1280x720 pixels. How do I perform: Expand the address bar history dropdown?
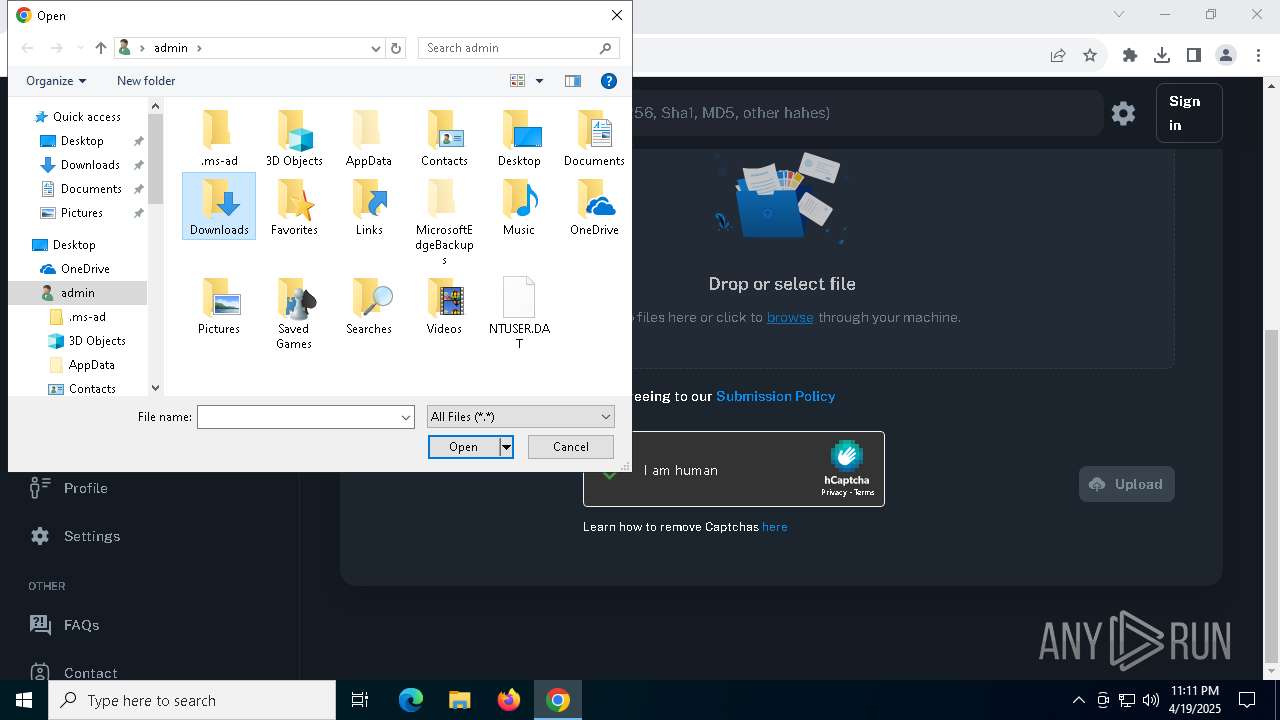pyautogui.click(x=376, y=48)
